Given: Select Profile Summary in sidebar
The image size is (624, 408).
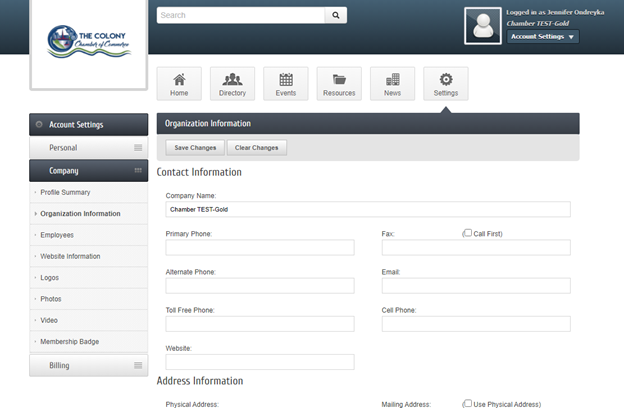Looking at the screenshot, I should tap(65, 192).
